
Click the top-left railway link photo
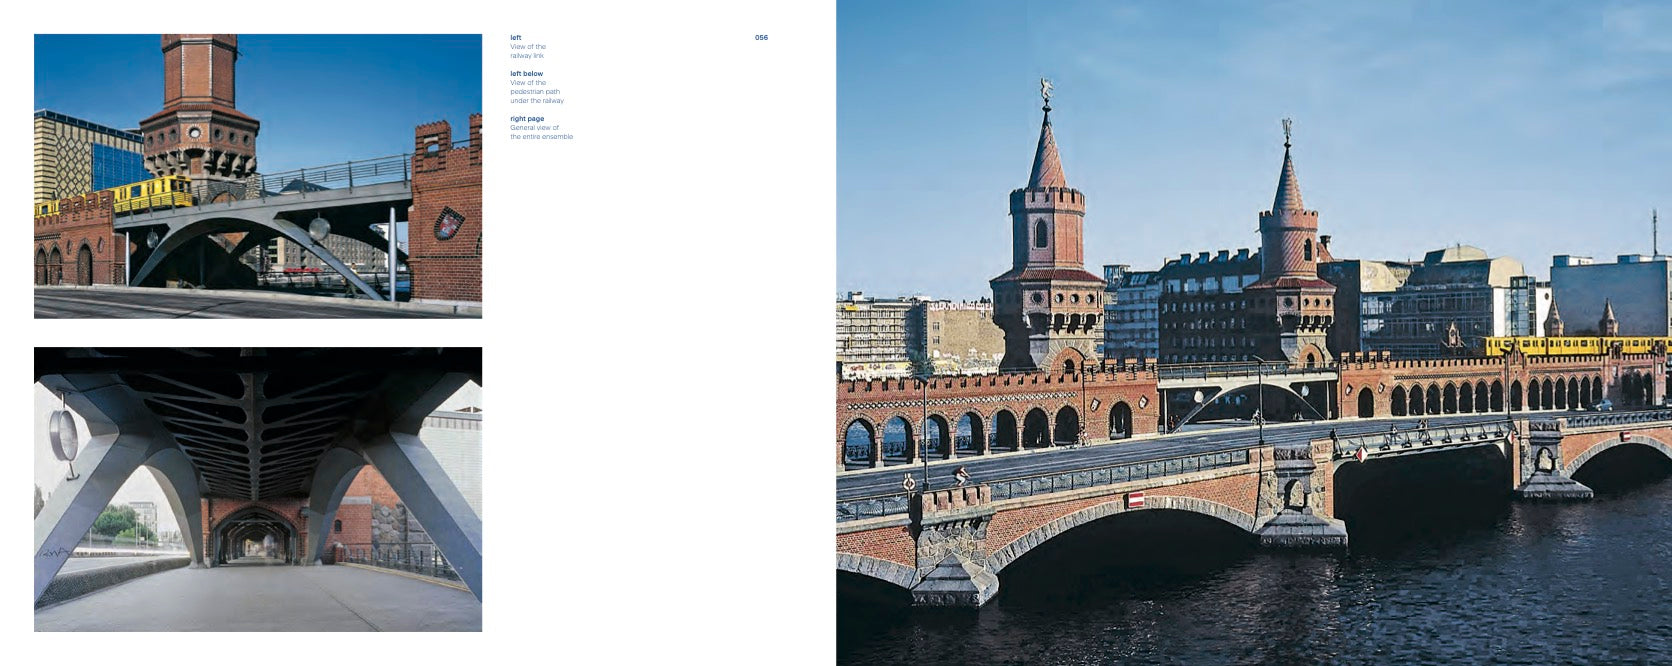click(257, 176)
